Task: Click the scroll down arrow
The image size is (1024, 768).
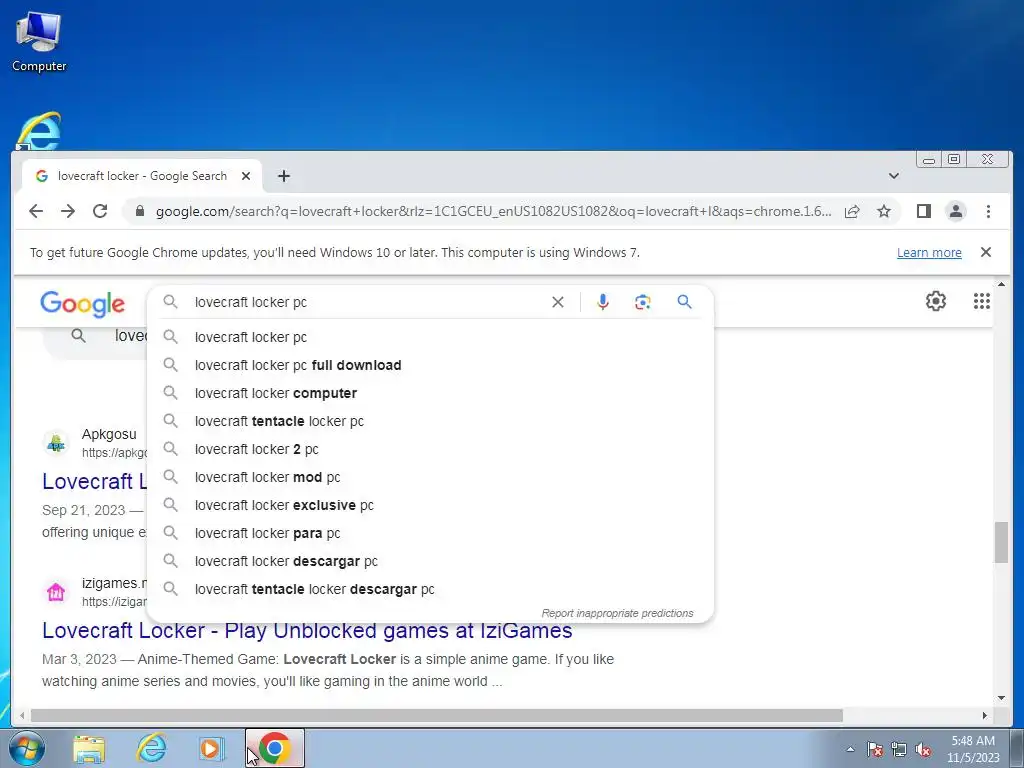Action: (1002, 698)
